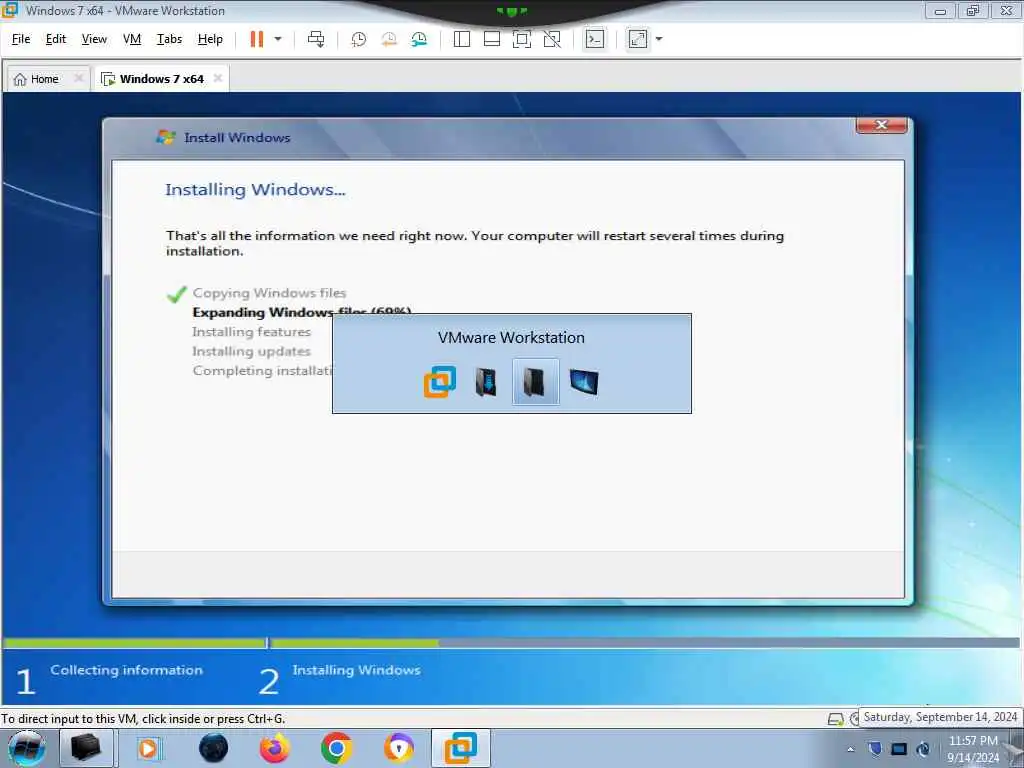Click the Collecting information stage progress bar
Viewport: 1024px width, 768px height.
pyautogui.click(x=135, y=643)
